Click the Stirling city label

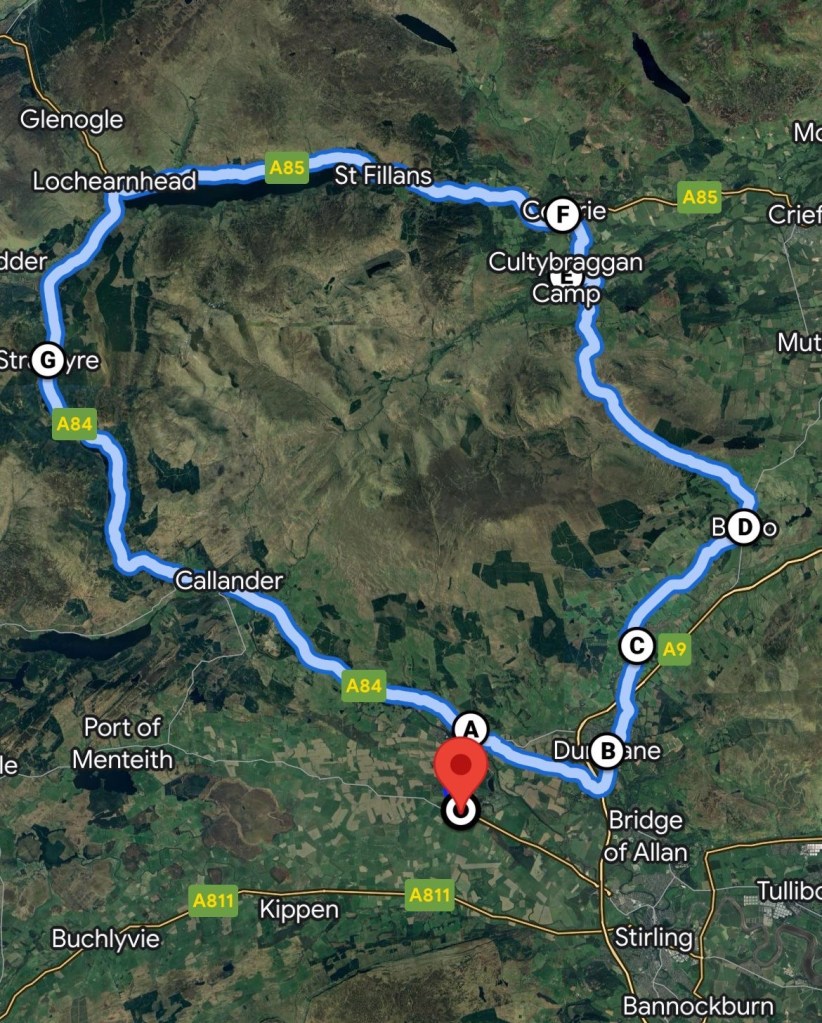654,938
